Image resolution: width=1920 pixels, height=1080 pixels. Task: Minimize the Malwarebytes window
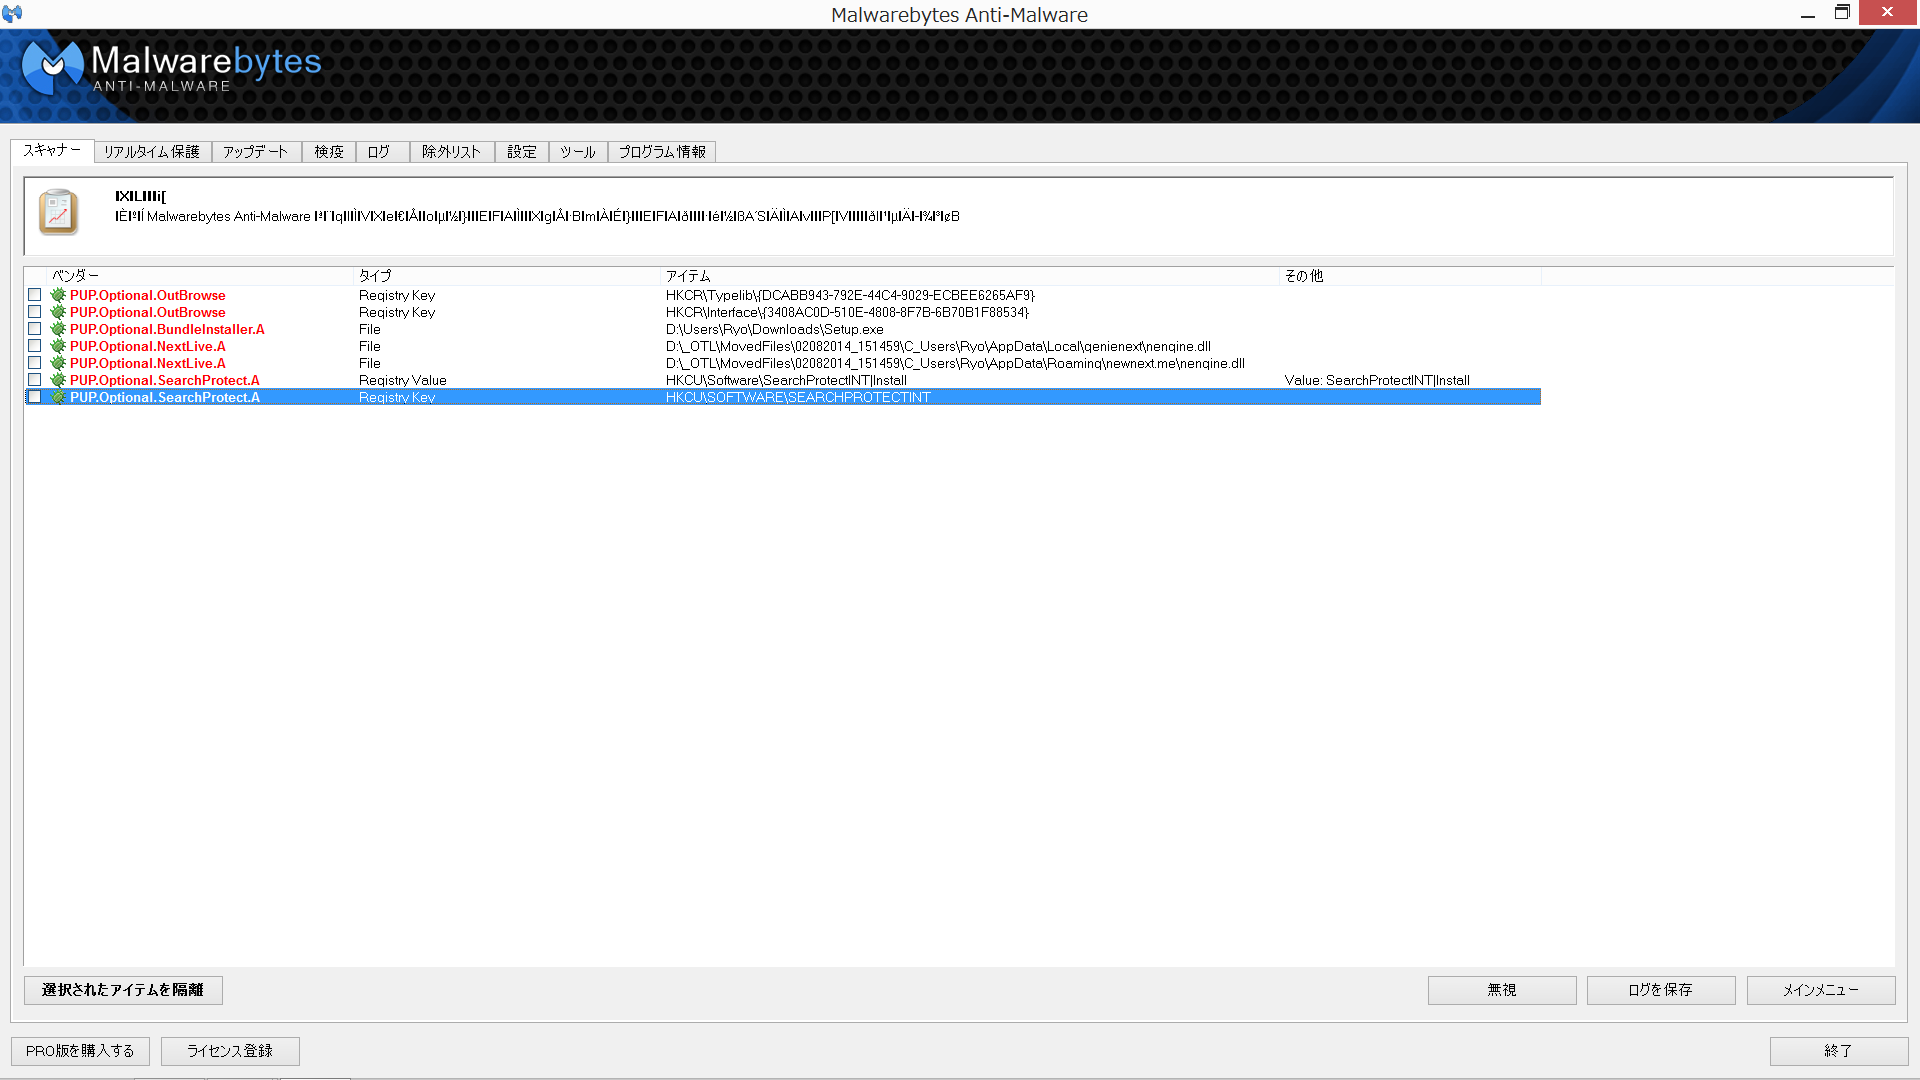coord(1807,14)
